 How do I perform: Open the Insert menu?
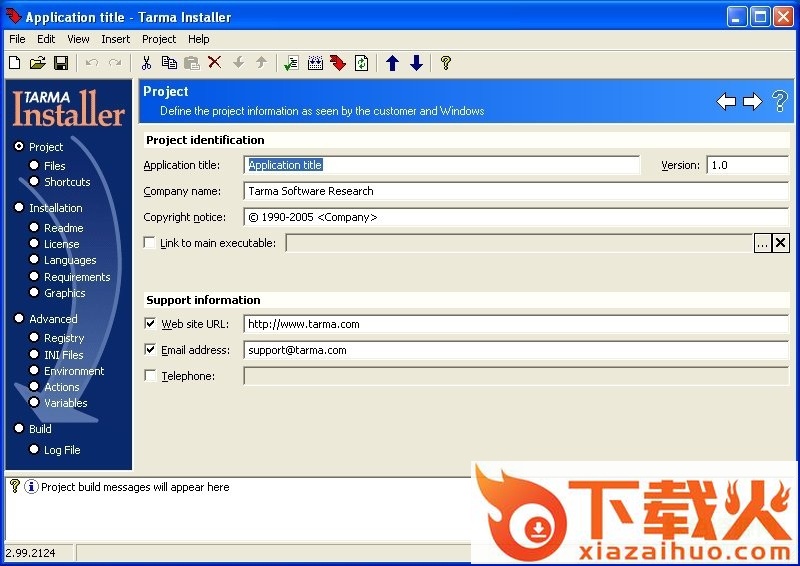tap(115, 39)
